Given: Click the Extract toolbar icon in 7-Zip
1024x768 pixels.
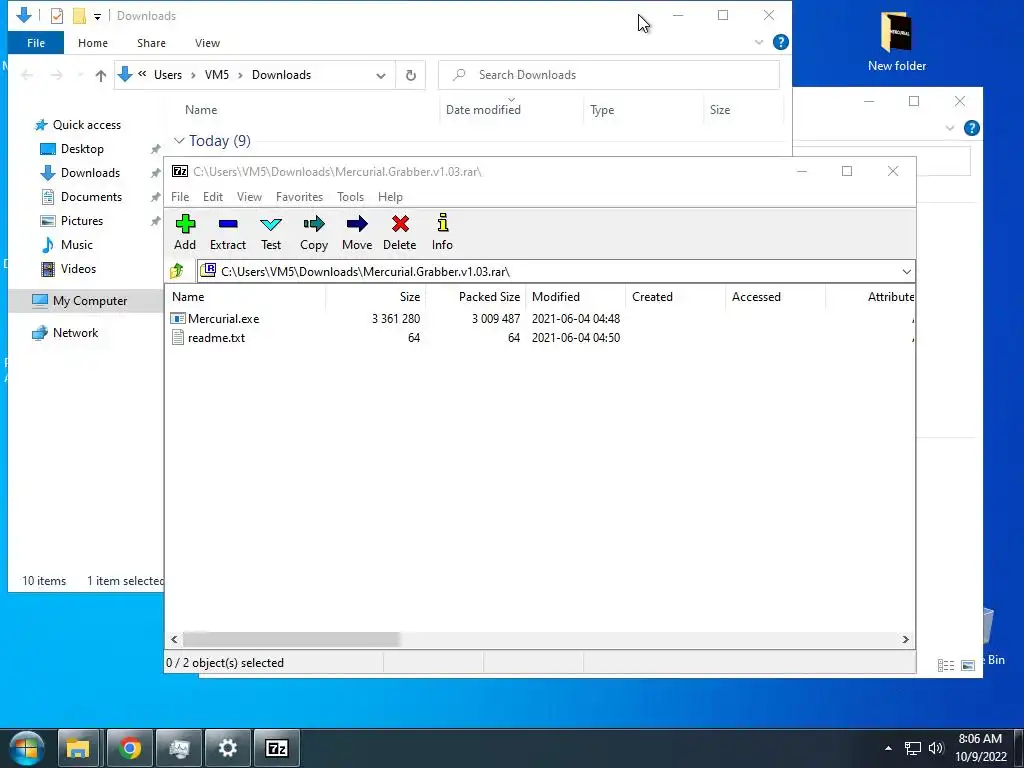Looking at the screenshot, I should pyautogui.click(x=227, y=232).
